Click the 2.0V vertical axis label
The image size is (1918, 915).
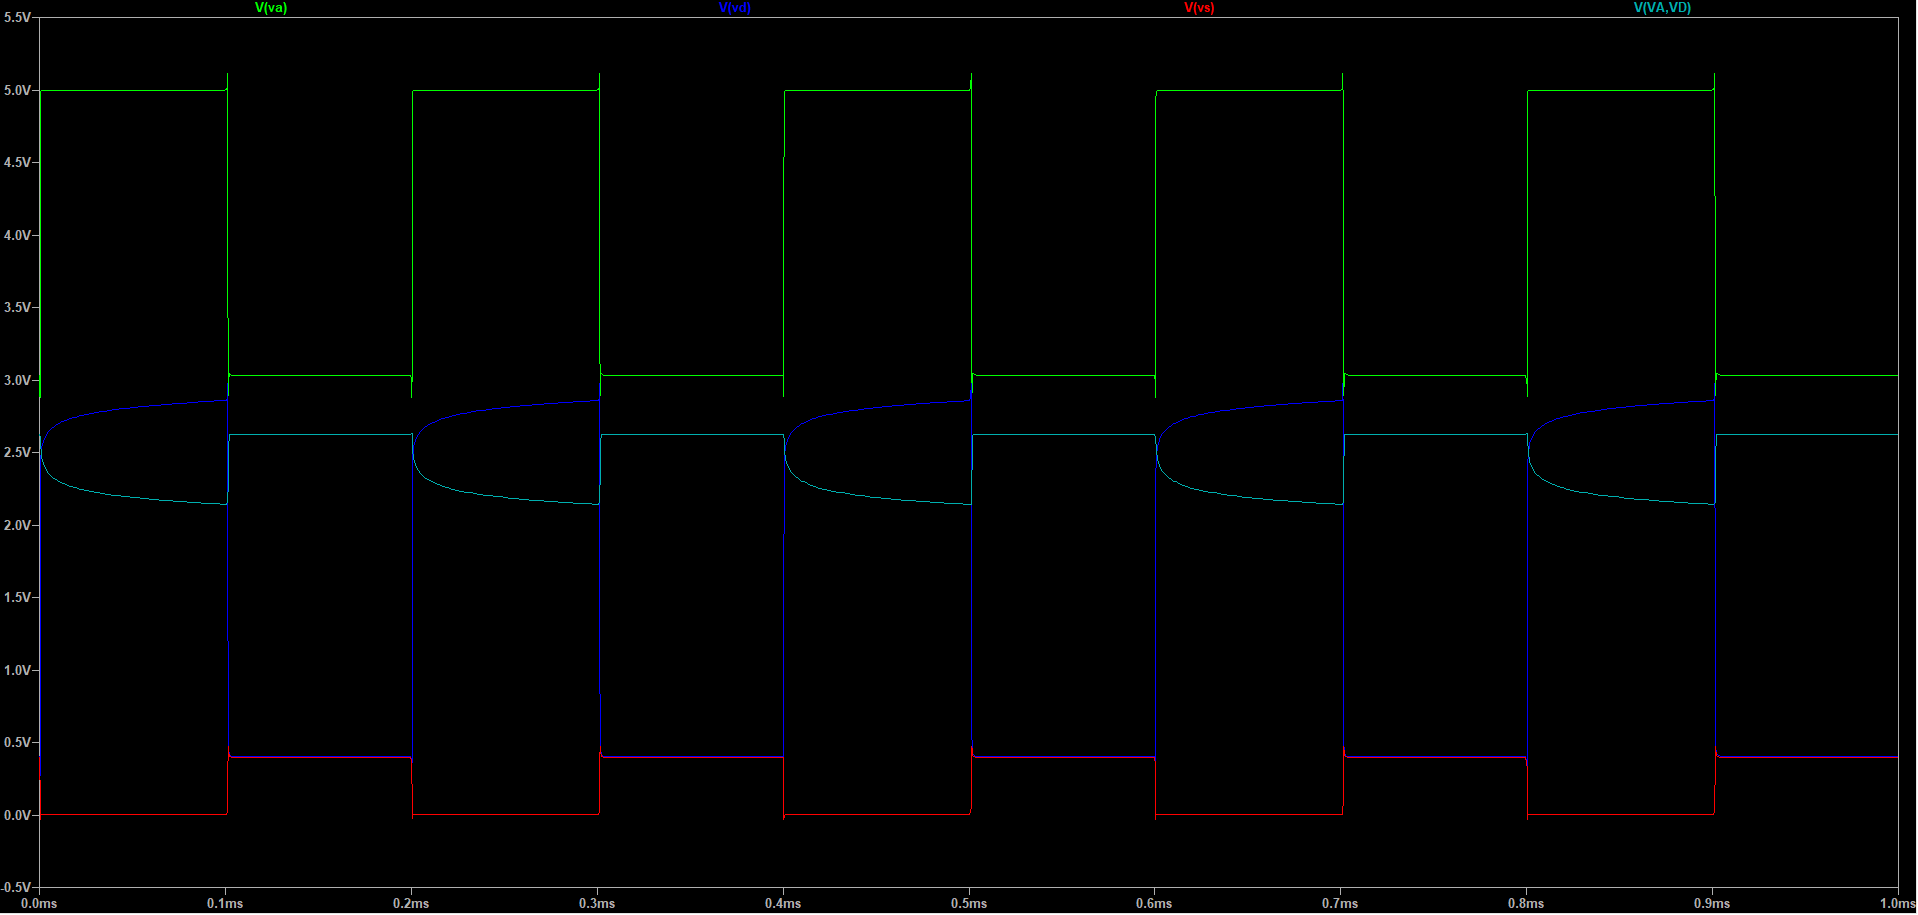17,525
